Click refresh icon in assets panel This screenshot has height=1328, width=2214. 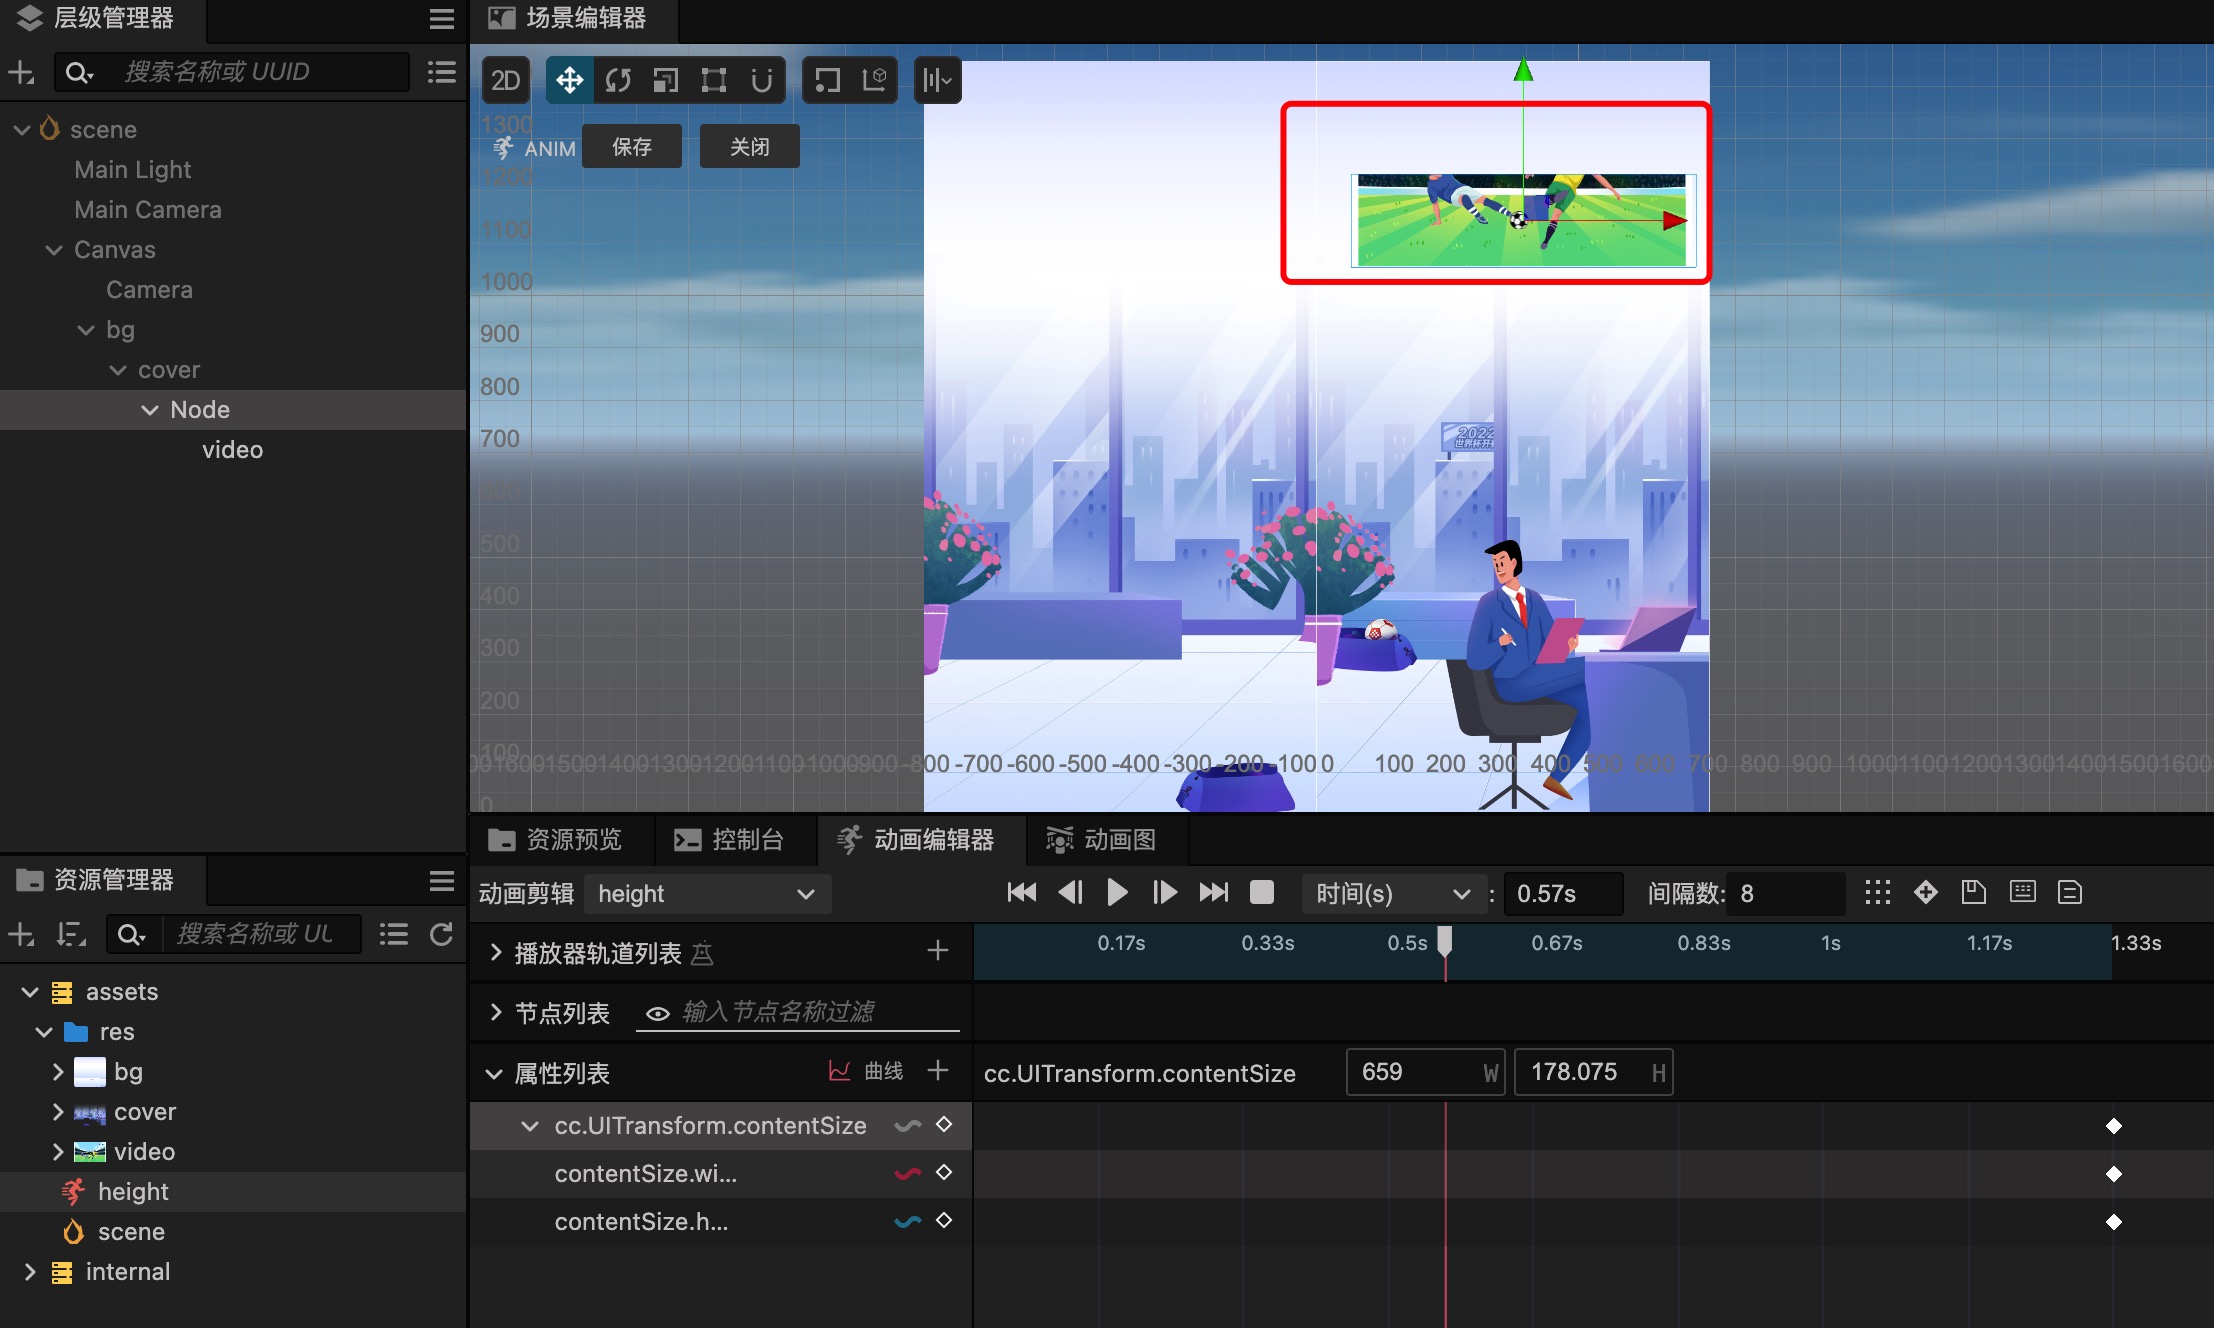click(x=441, y=934)
